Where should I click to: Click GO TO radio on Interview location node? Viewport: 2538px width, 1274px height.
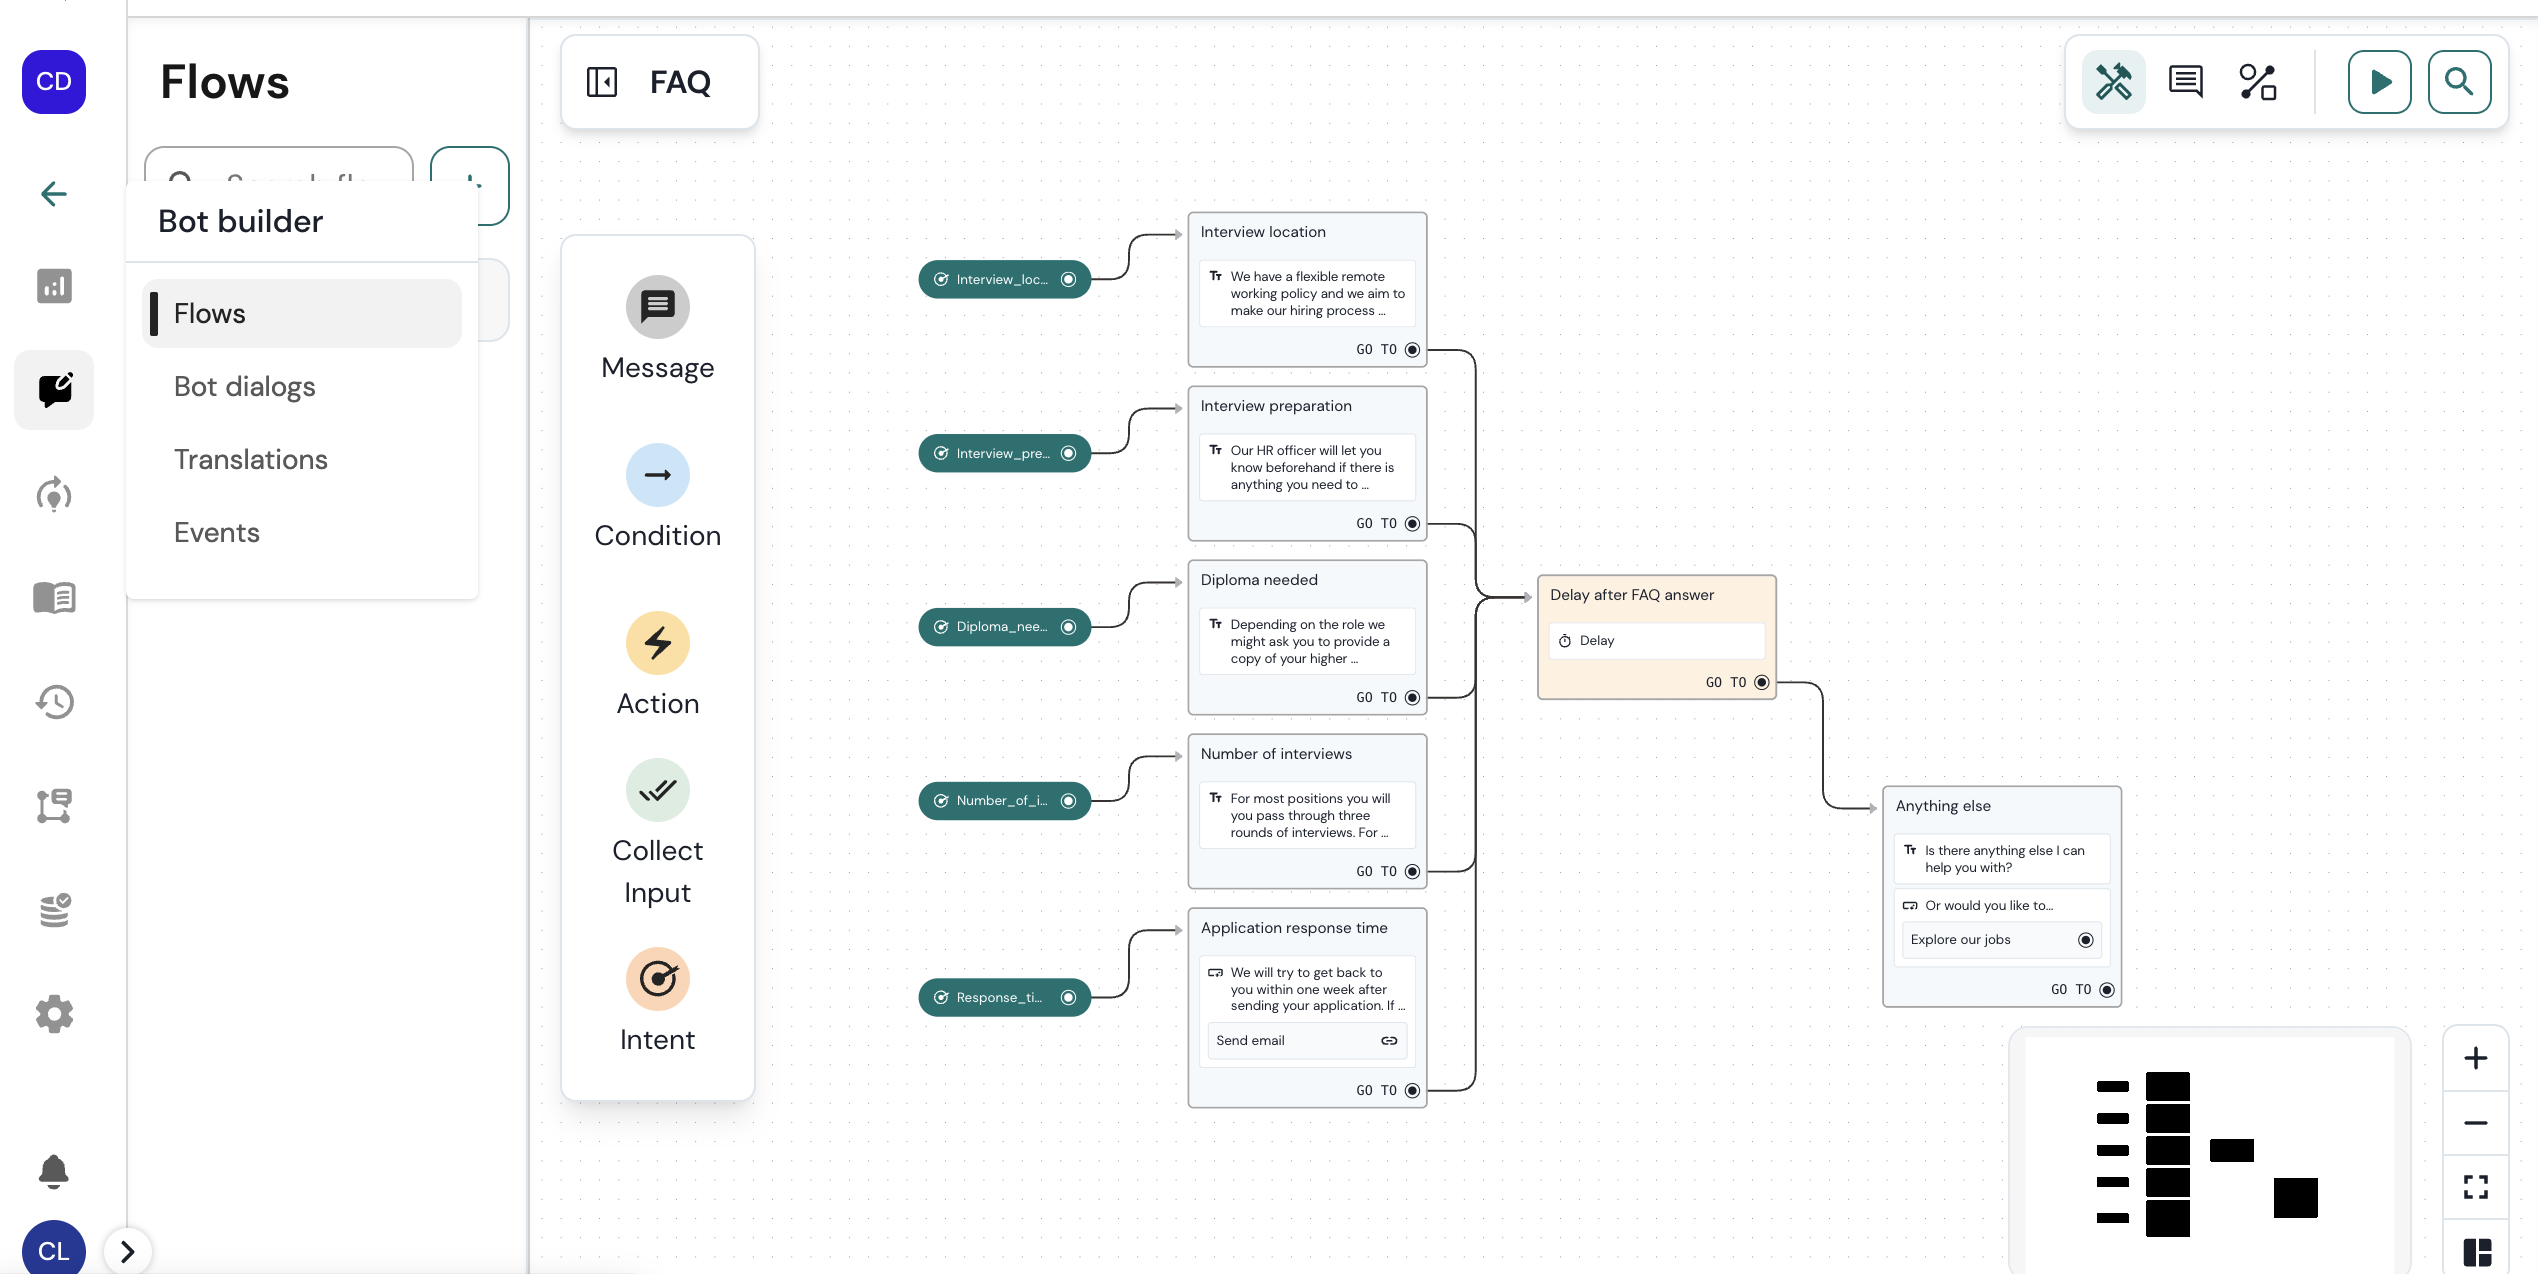(1412, 350)
